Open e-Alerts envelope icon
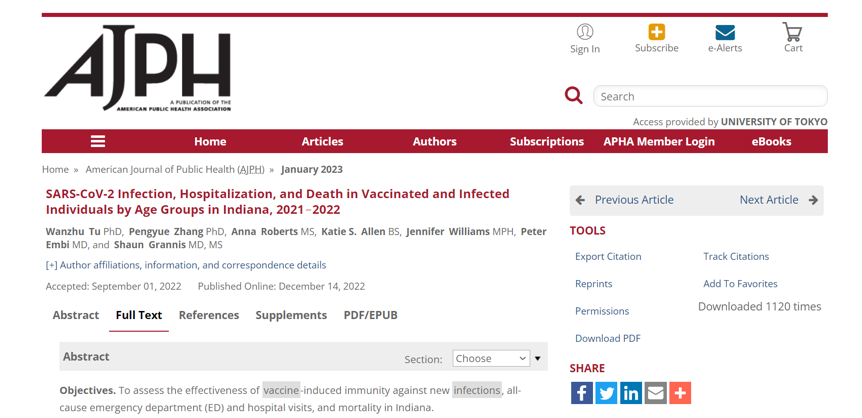The height and width of the screenshot is (418, 862). click(x=725, y=33)
